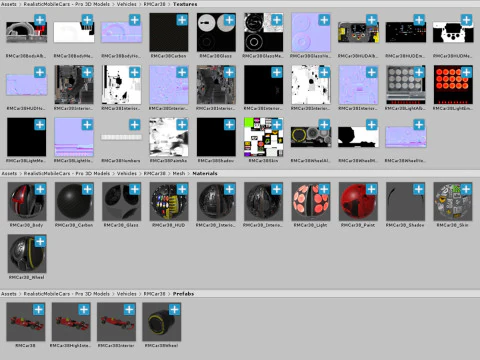
Task: Add the RMCar38Numbers texture via plus icon
Action: pyautogui.click(x=135, y=125)
